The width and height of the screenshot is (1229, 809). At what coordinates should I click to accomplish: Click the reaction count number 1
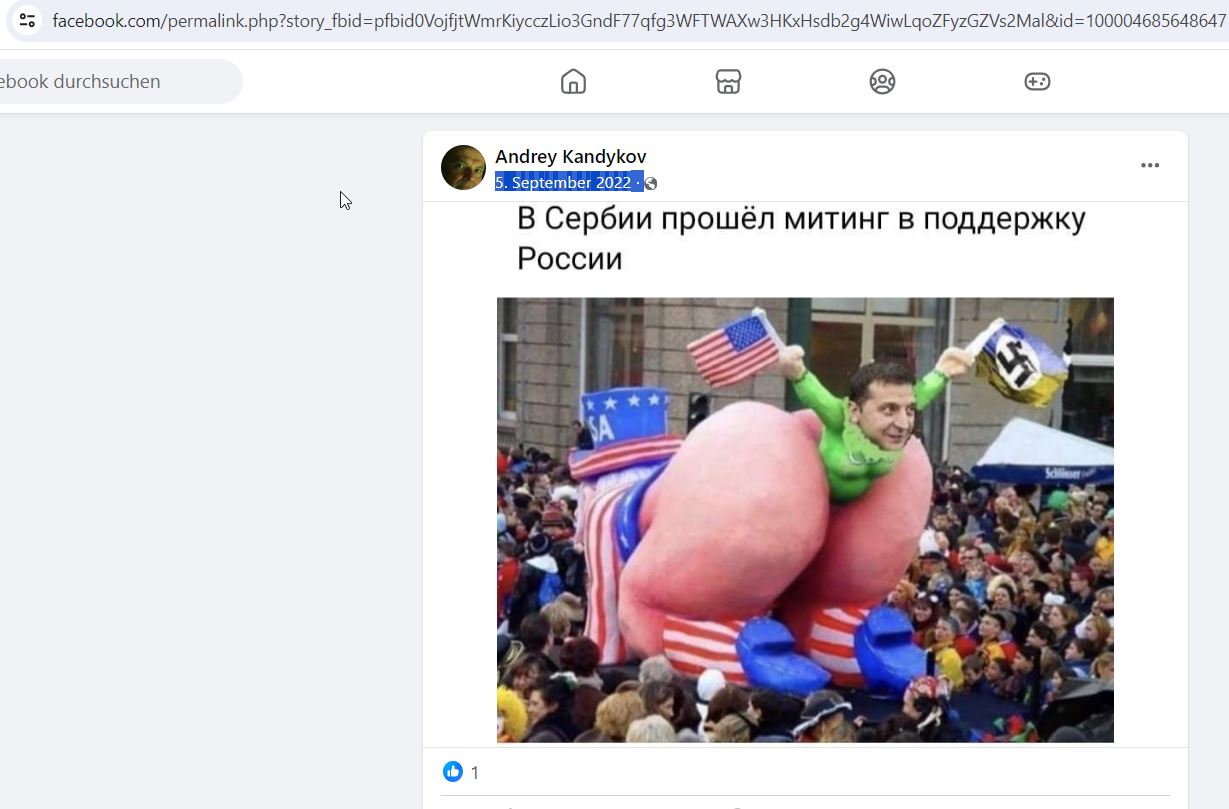(475, 772)
